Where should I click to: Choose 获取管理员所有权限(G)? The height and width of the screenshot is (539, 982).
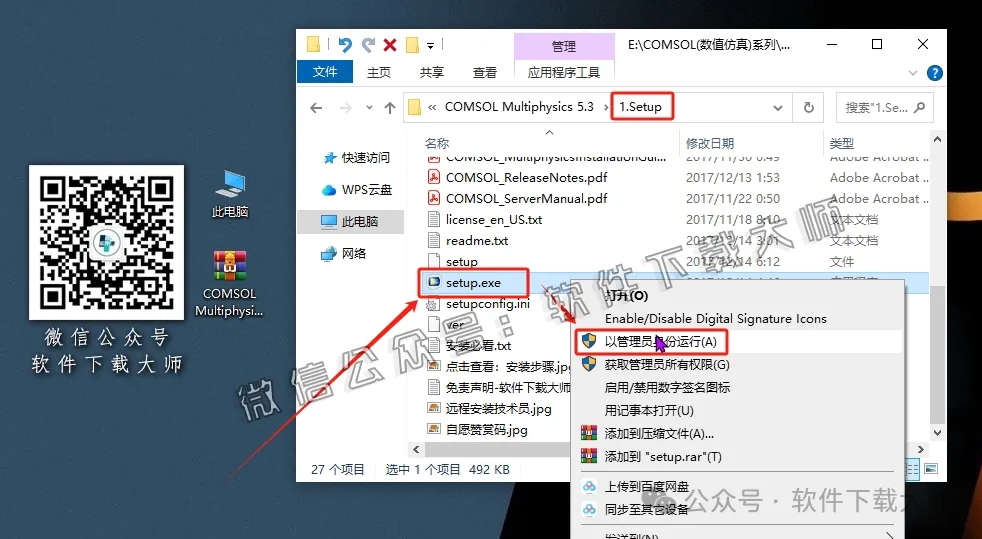coord(667,365)
